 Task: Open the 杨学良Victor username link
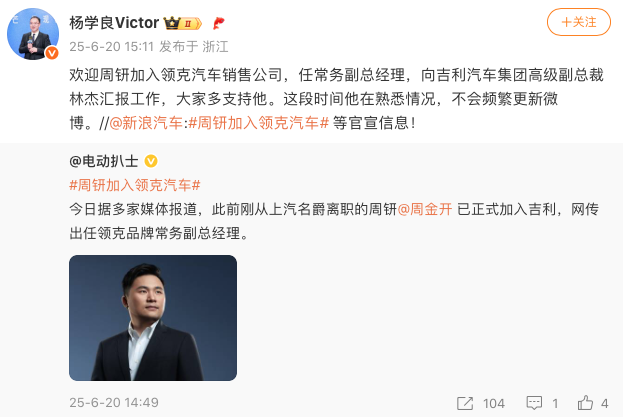(x=114, y=23)
